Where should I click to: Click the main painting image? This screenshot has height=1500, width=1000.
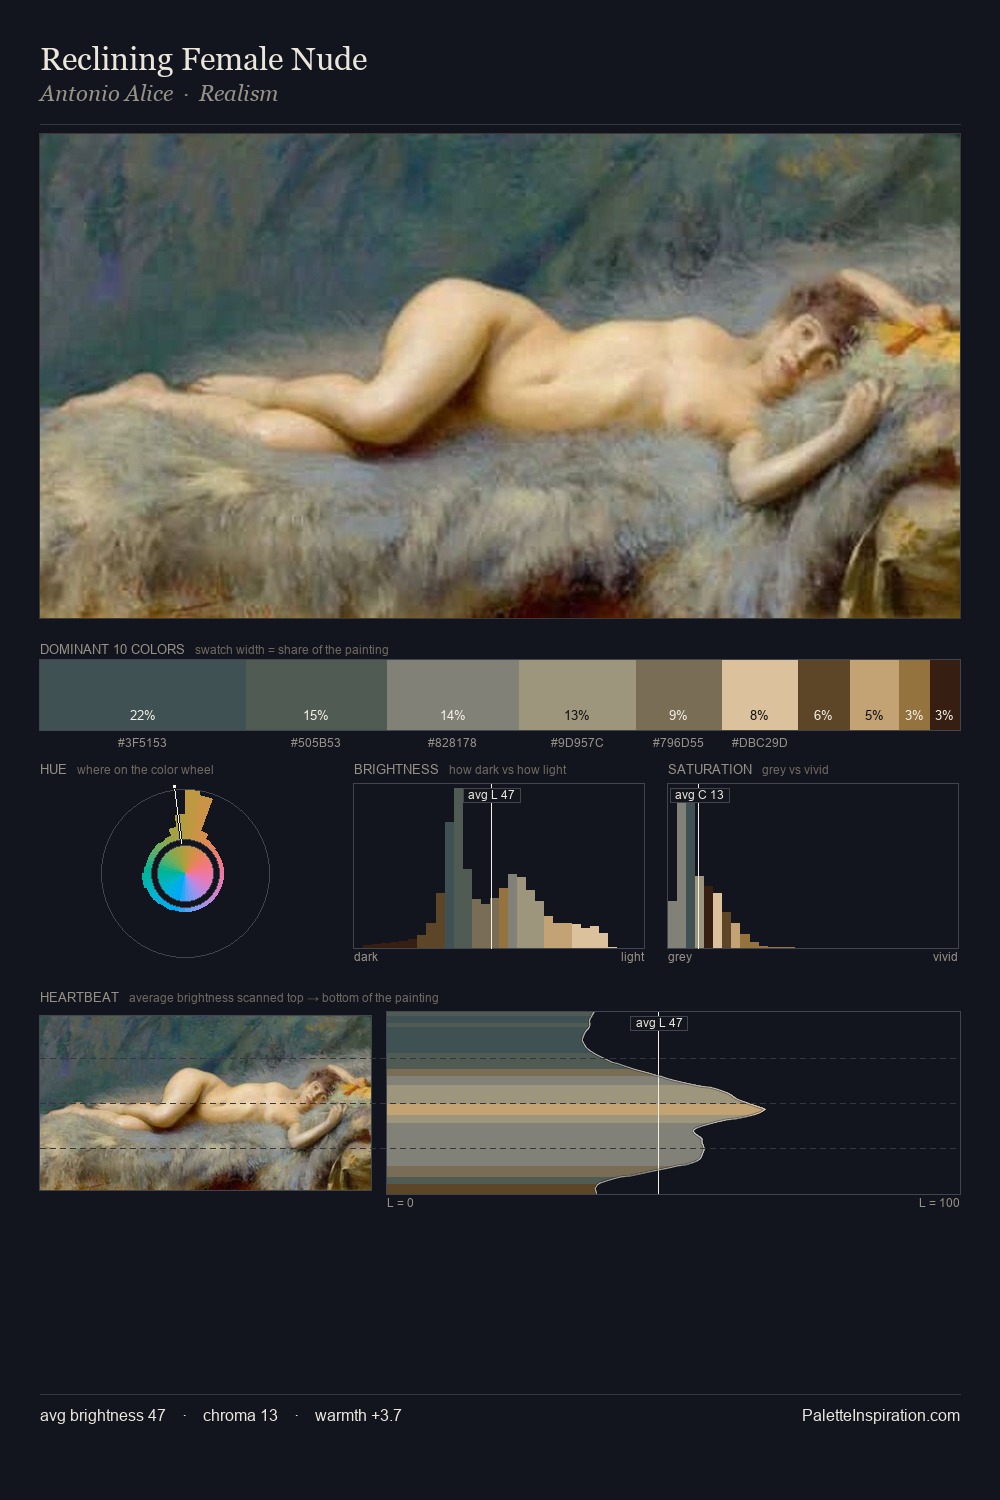coord(500,376)
